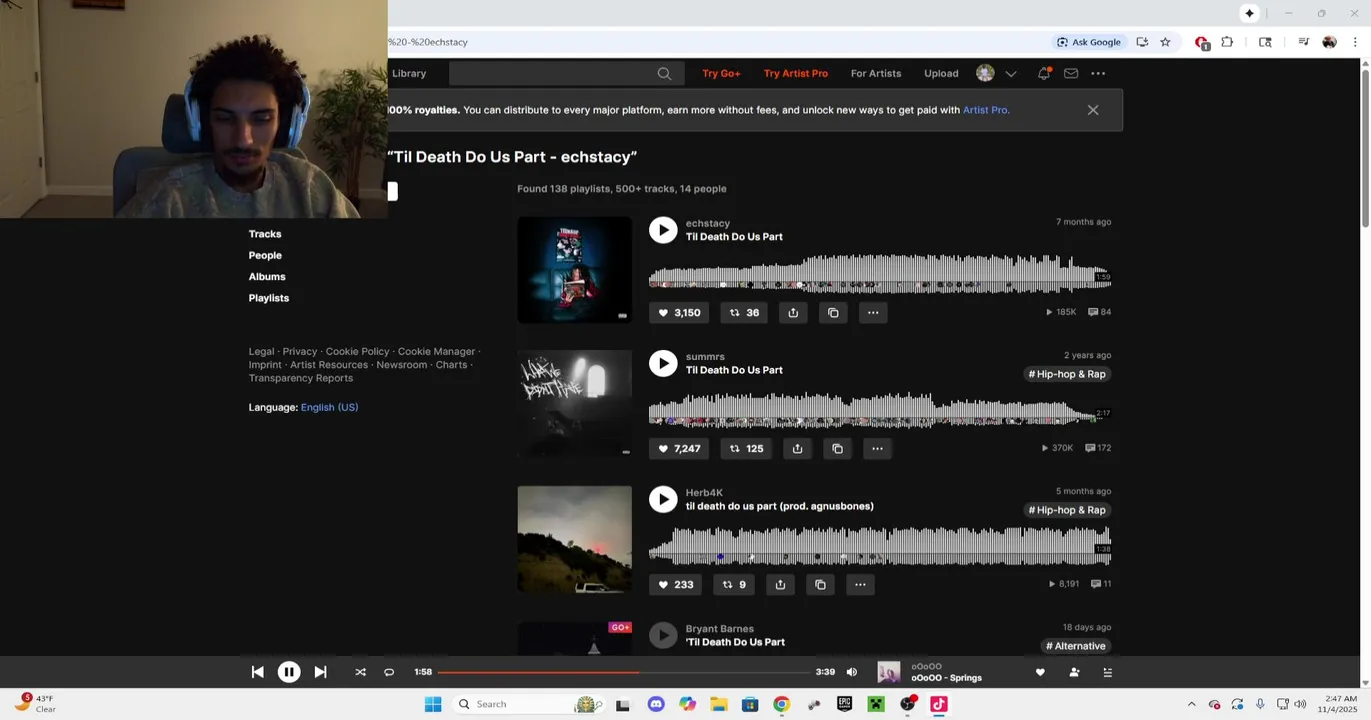Viewport: 1371px width, 720px height.
Task: Repost summrs track showing 125 reposts
Action: [746, 449]
